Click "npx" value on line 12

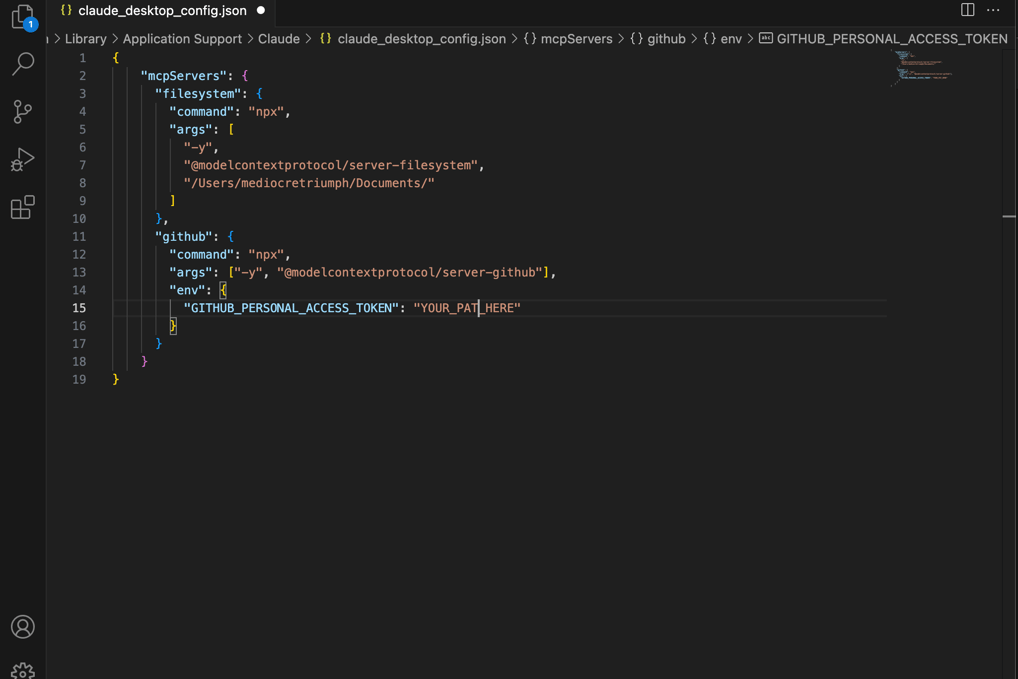(266, 254)
